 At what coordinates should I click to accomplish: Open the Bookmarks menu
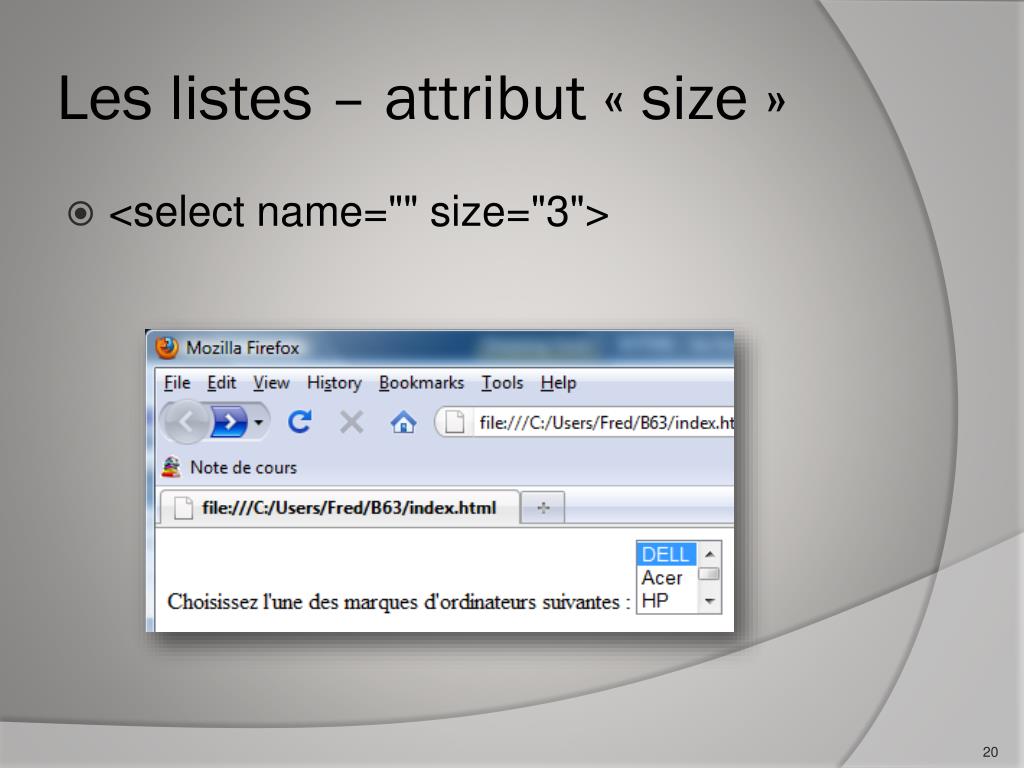tap(421, 383)
